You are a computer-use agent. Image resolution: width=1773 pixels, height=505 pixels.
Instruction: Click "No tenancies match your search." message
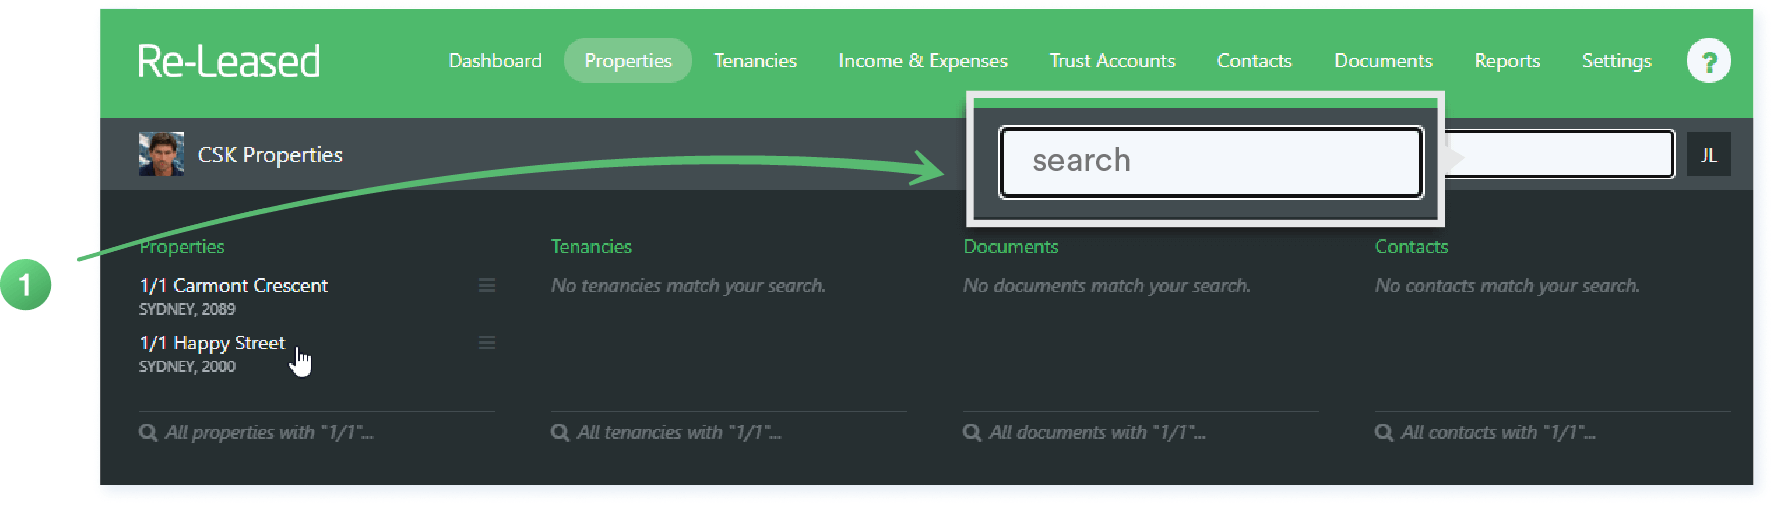(688, 285)
